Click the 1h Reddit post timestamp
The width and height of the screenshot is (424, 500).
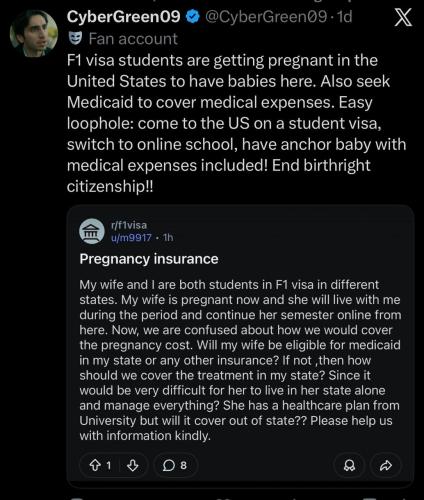pyautogui.click(x=168, y=237)
